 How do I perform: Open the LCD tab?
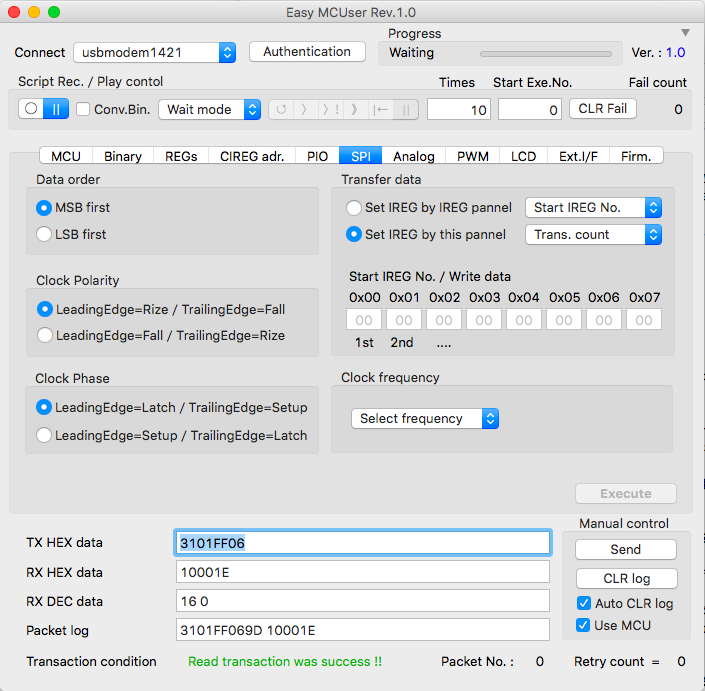pos(523,156)
